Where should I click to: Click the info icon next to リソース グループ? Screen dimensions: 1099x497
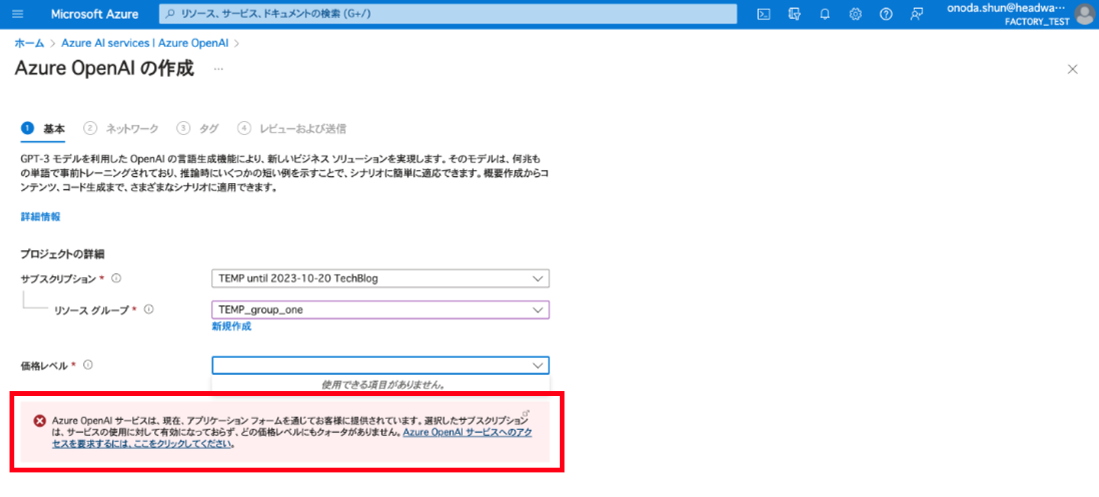[x=149, y=309]
